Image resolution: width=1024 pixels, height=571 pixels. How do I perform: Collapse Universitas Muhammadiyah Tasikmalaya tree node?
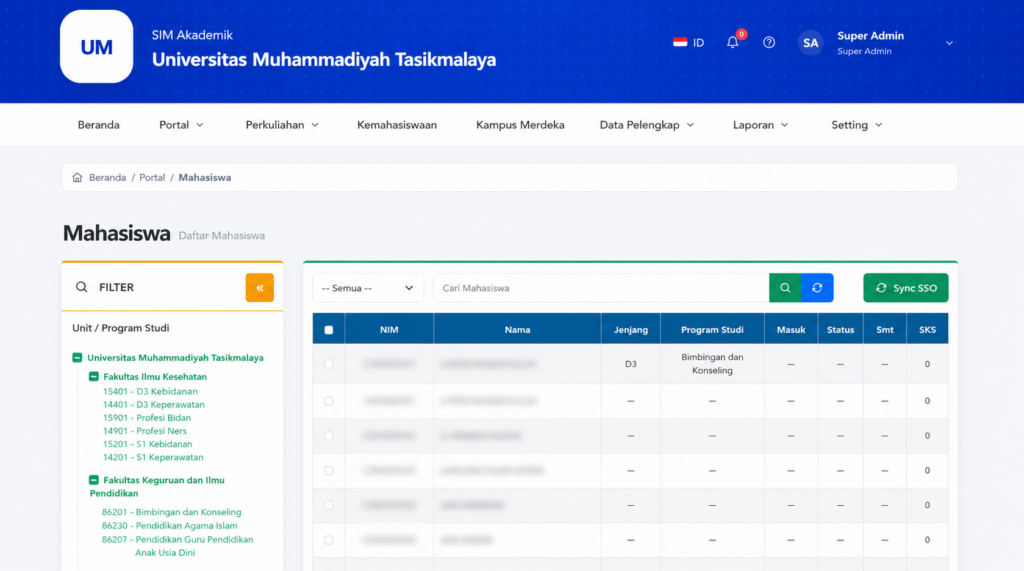(77, 357)
